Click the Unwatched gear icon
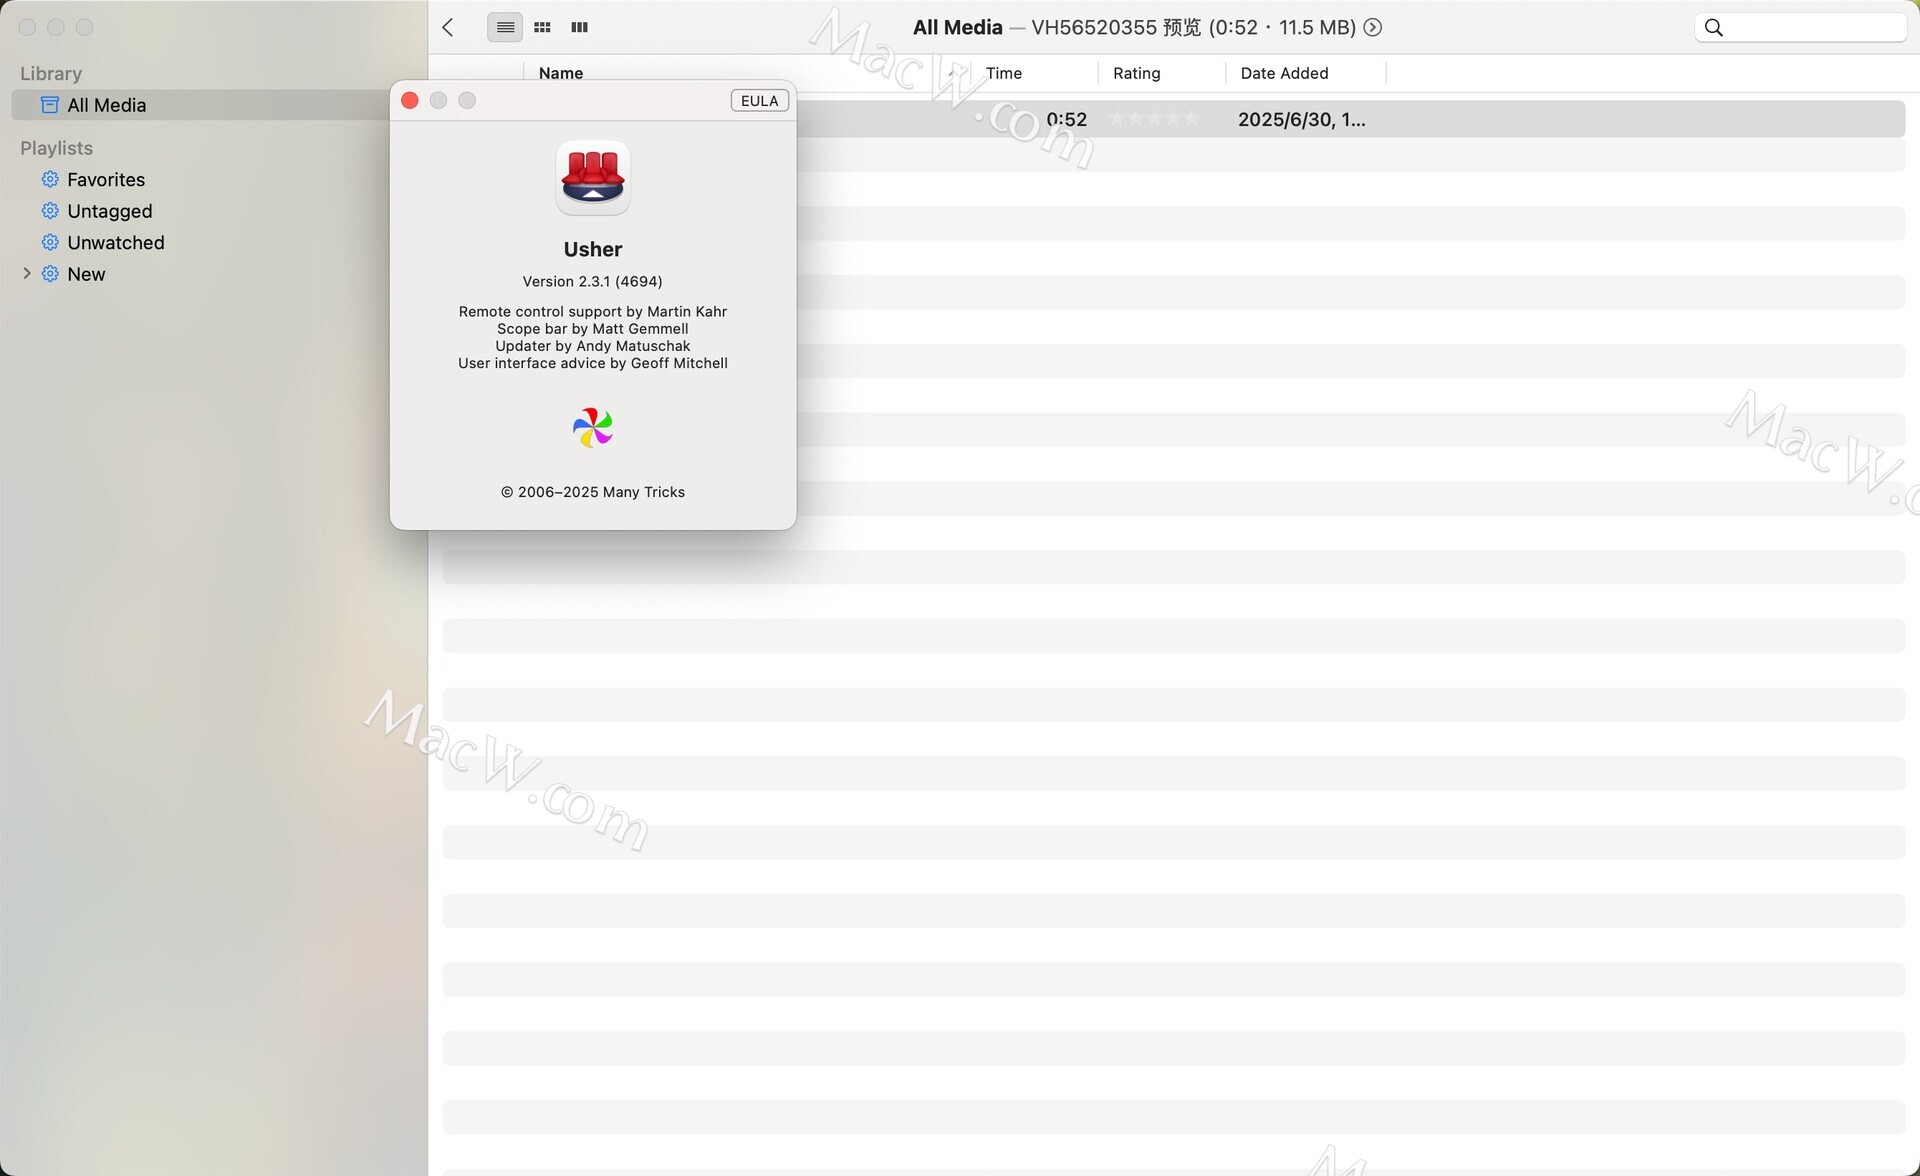The height and width of the screenshot is (1176, 1920). click(x=50, y=242)
